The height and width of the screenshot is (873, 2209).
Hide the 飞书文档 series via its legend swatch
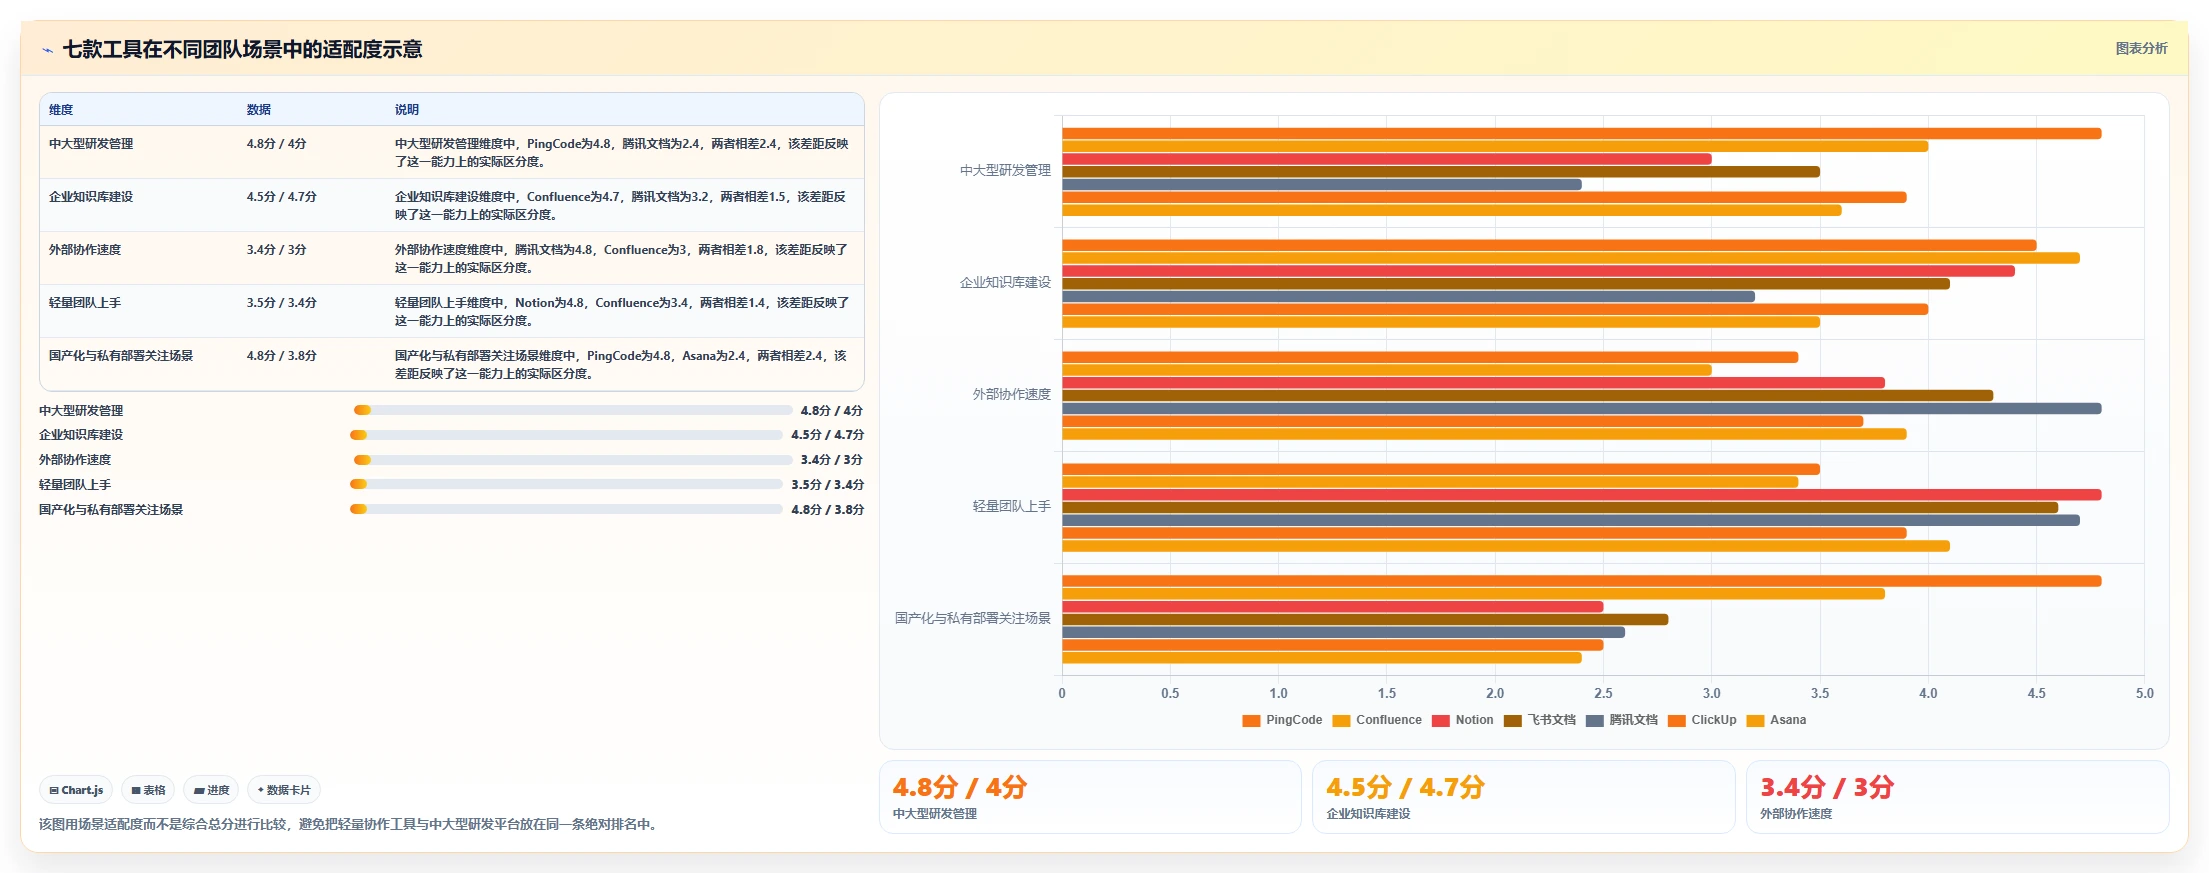click(1513, 720)
